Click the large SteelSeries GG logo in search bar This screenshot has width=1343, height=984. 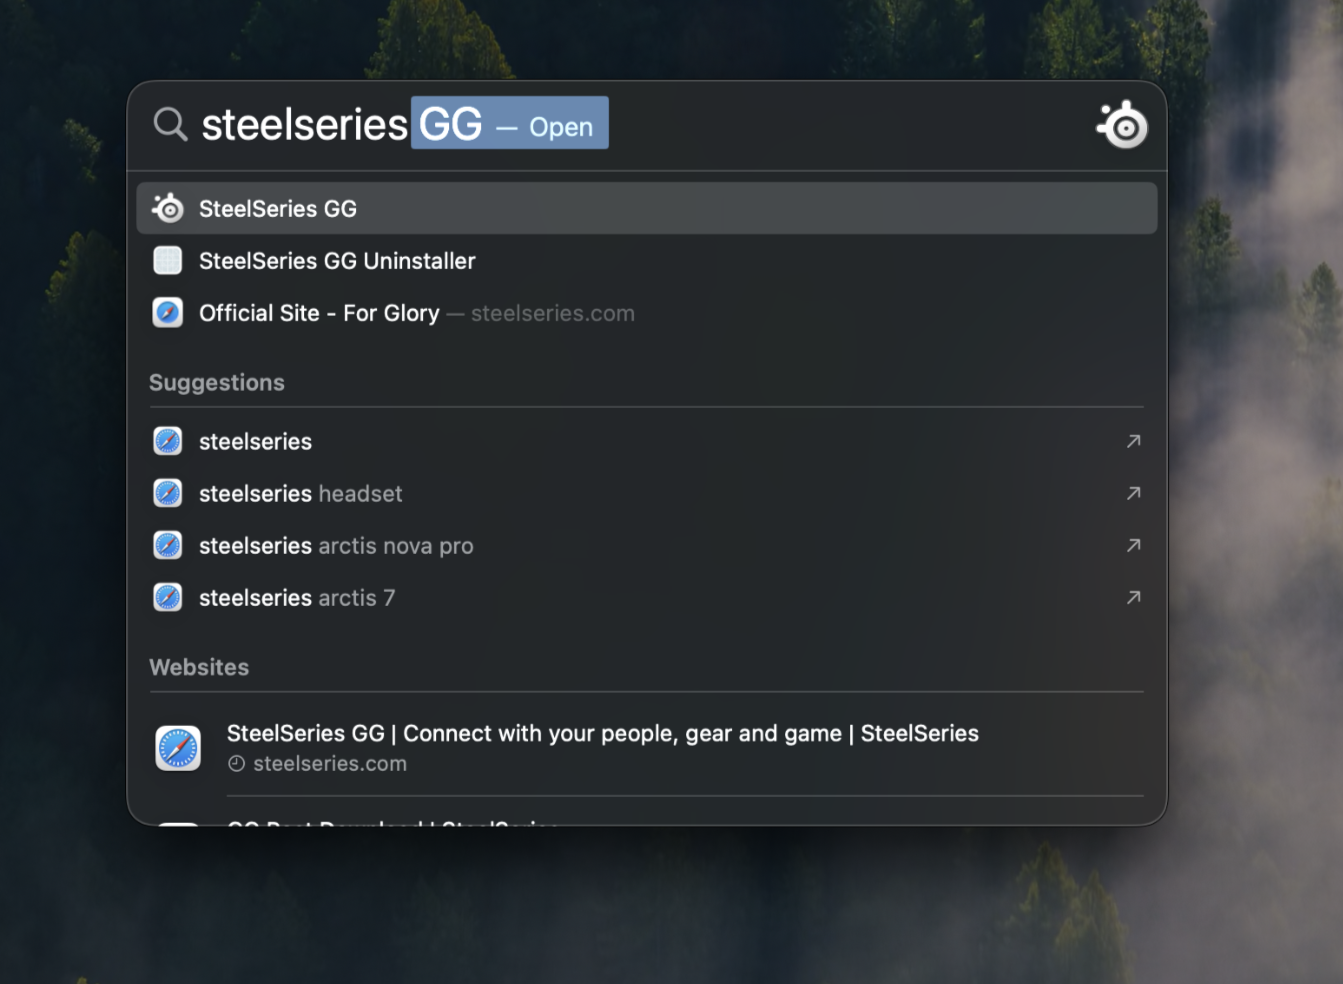coord(1122,125)
